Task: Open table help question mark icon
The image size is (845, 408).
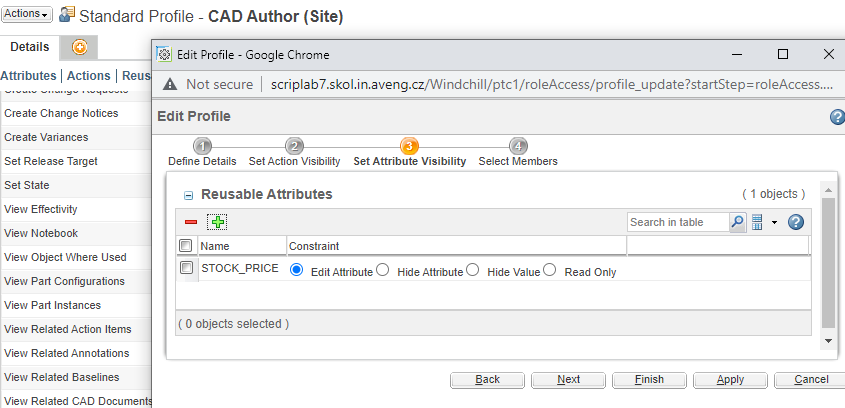Action: click(796, 222)
